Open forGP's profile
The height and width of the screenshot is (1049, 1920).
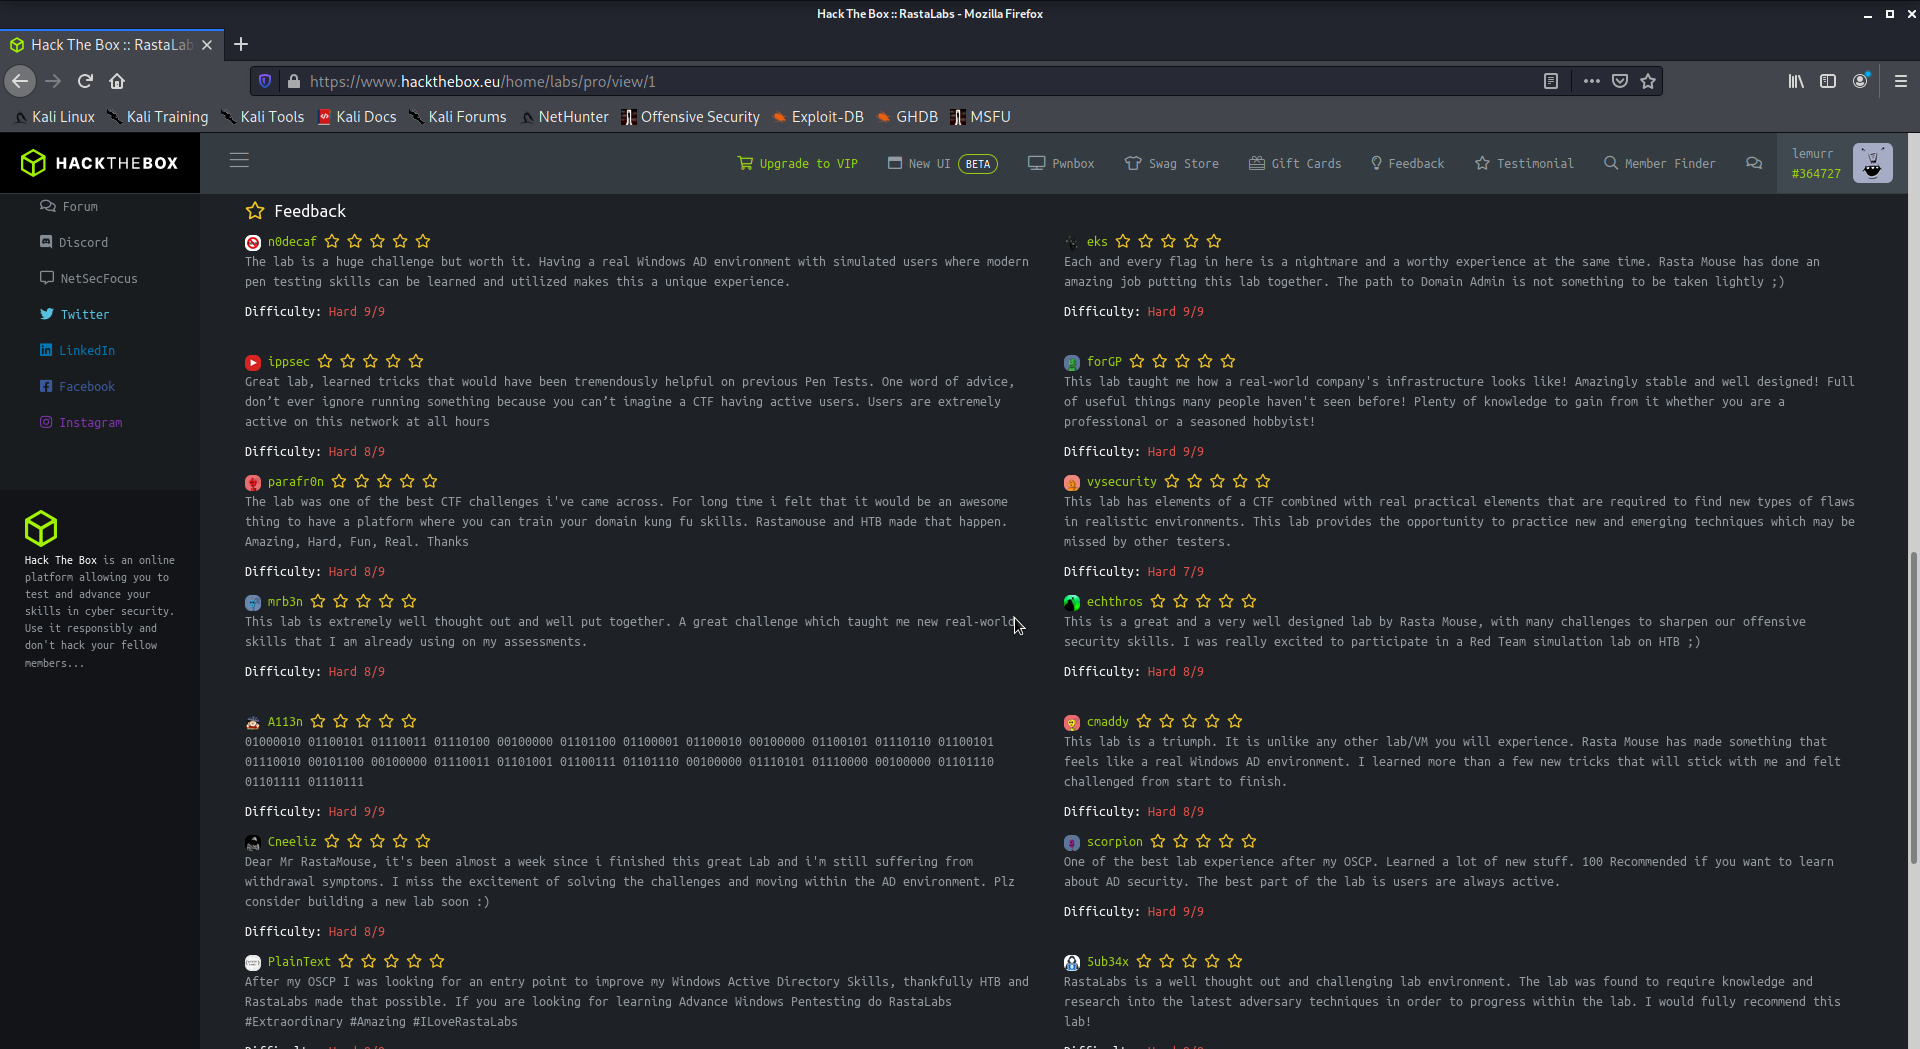(1104, 362)
